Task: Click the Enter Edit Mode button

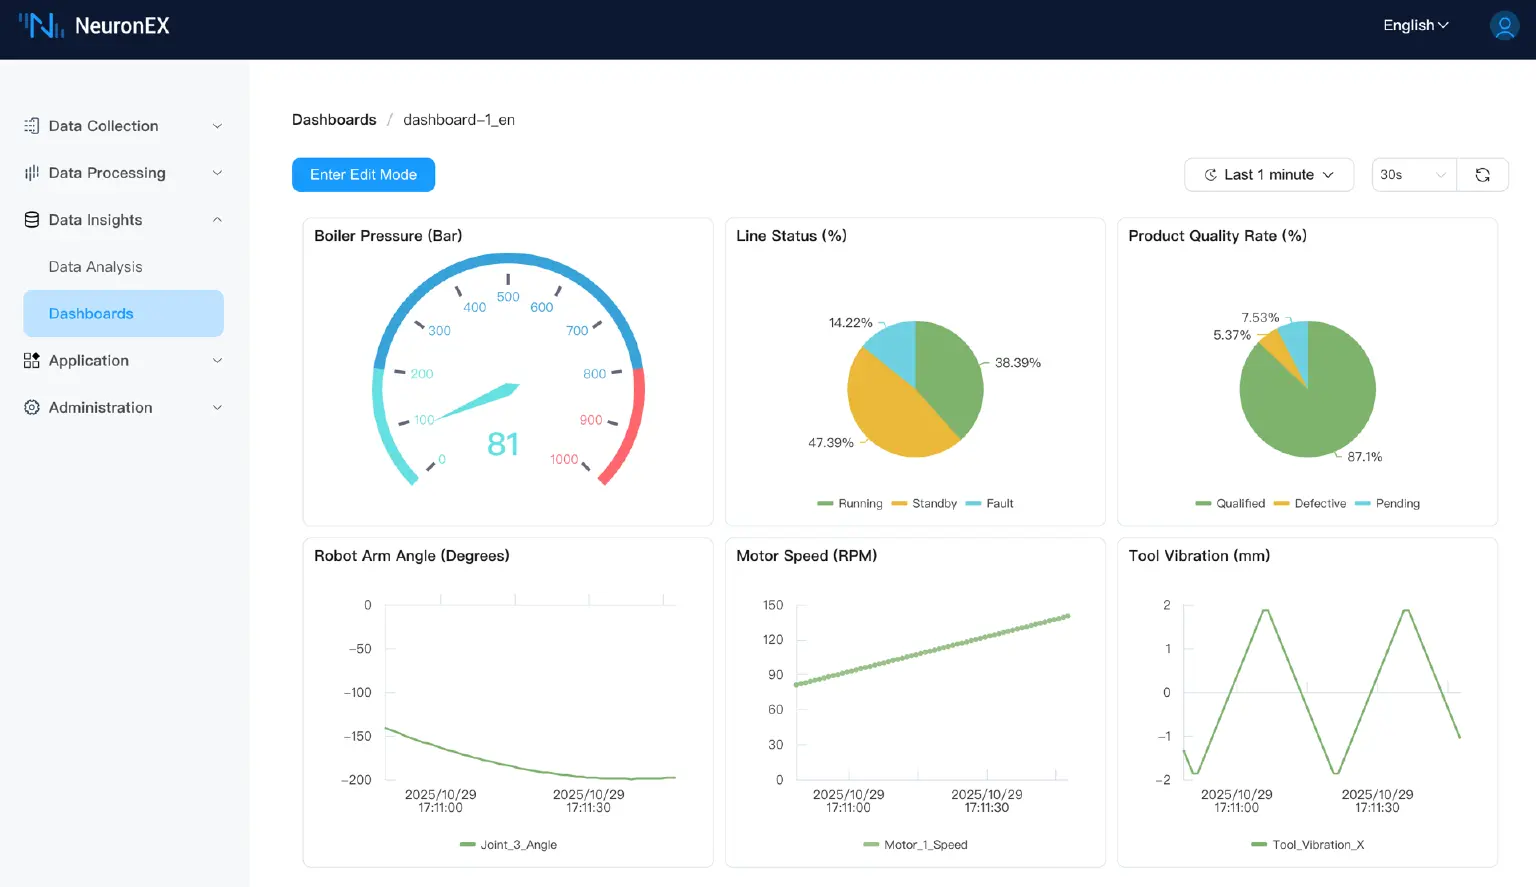Action: point(363,175)
